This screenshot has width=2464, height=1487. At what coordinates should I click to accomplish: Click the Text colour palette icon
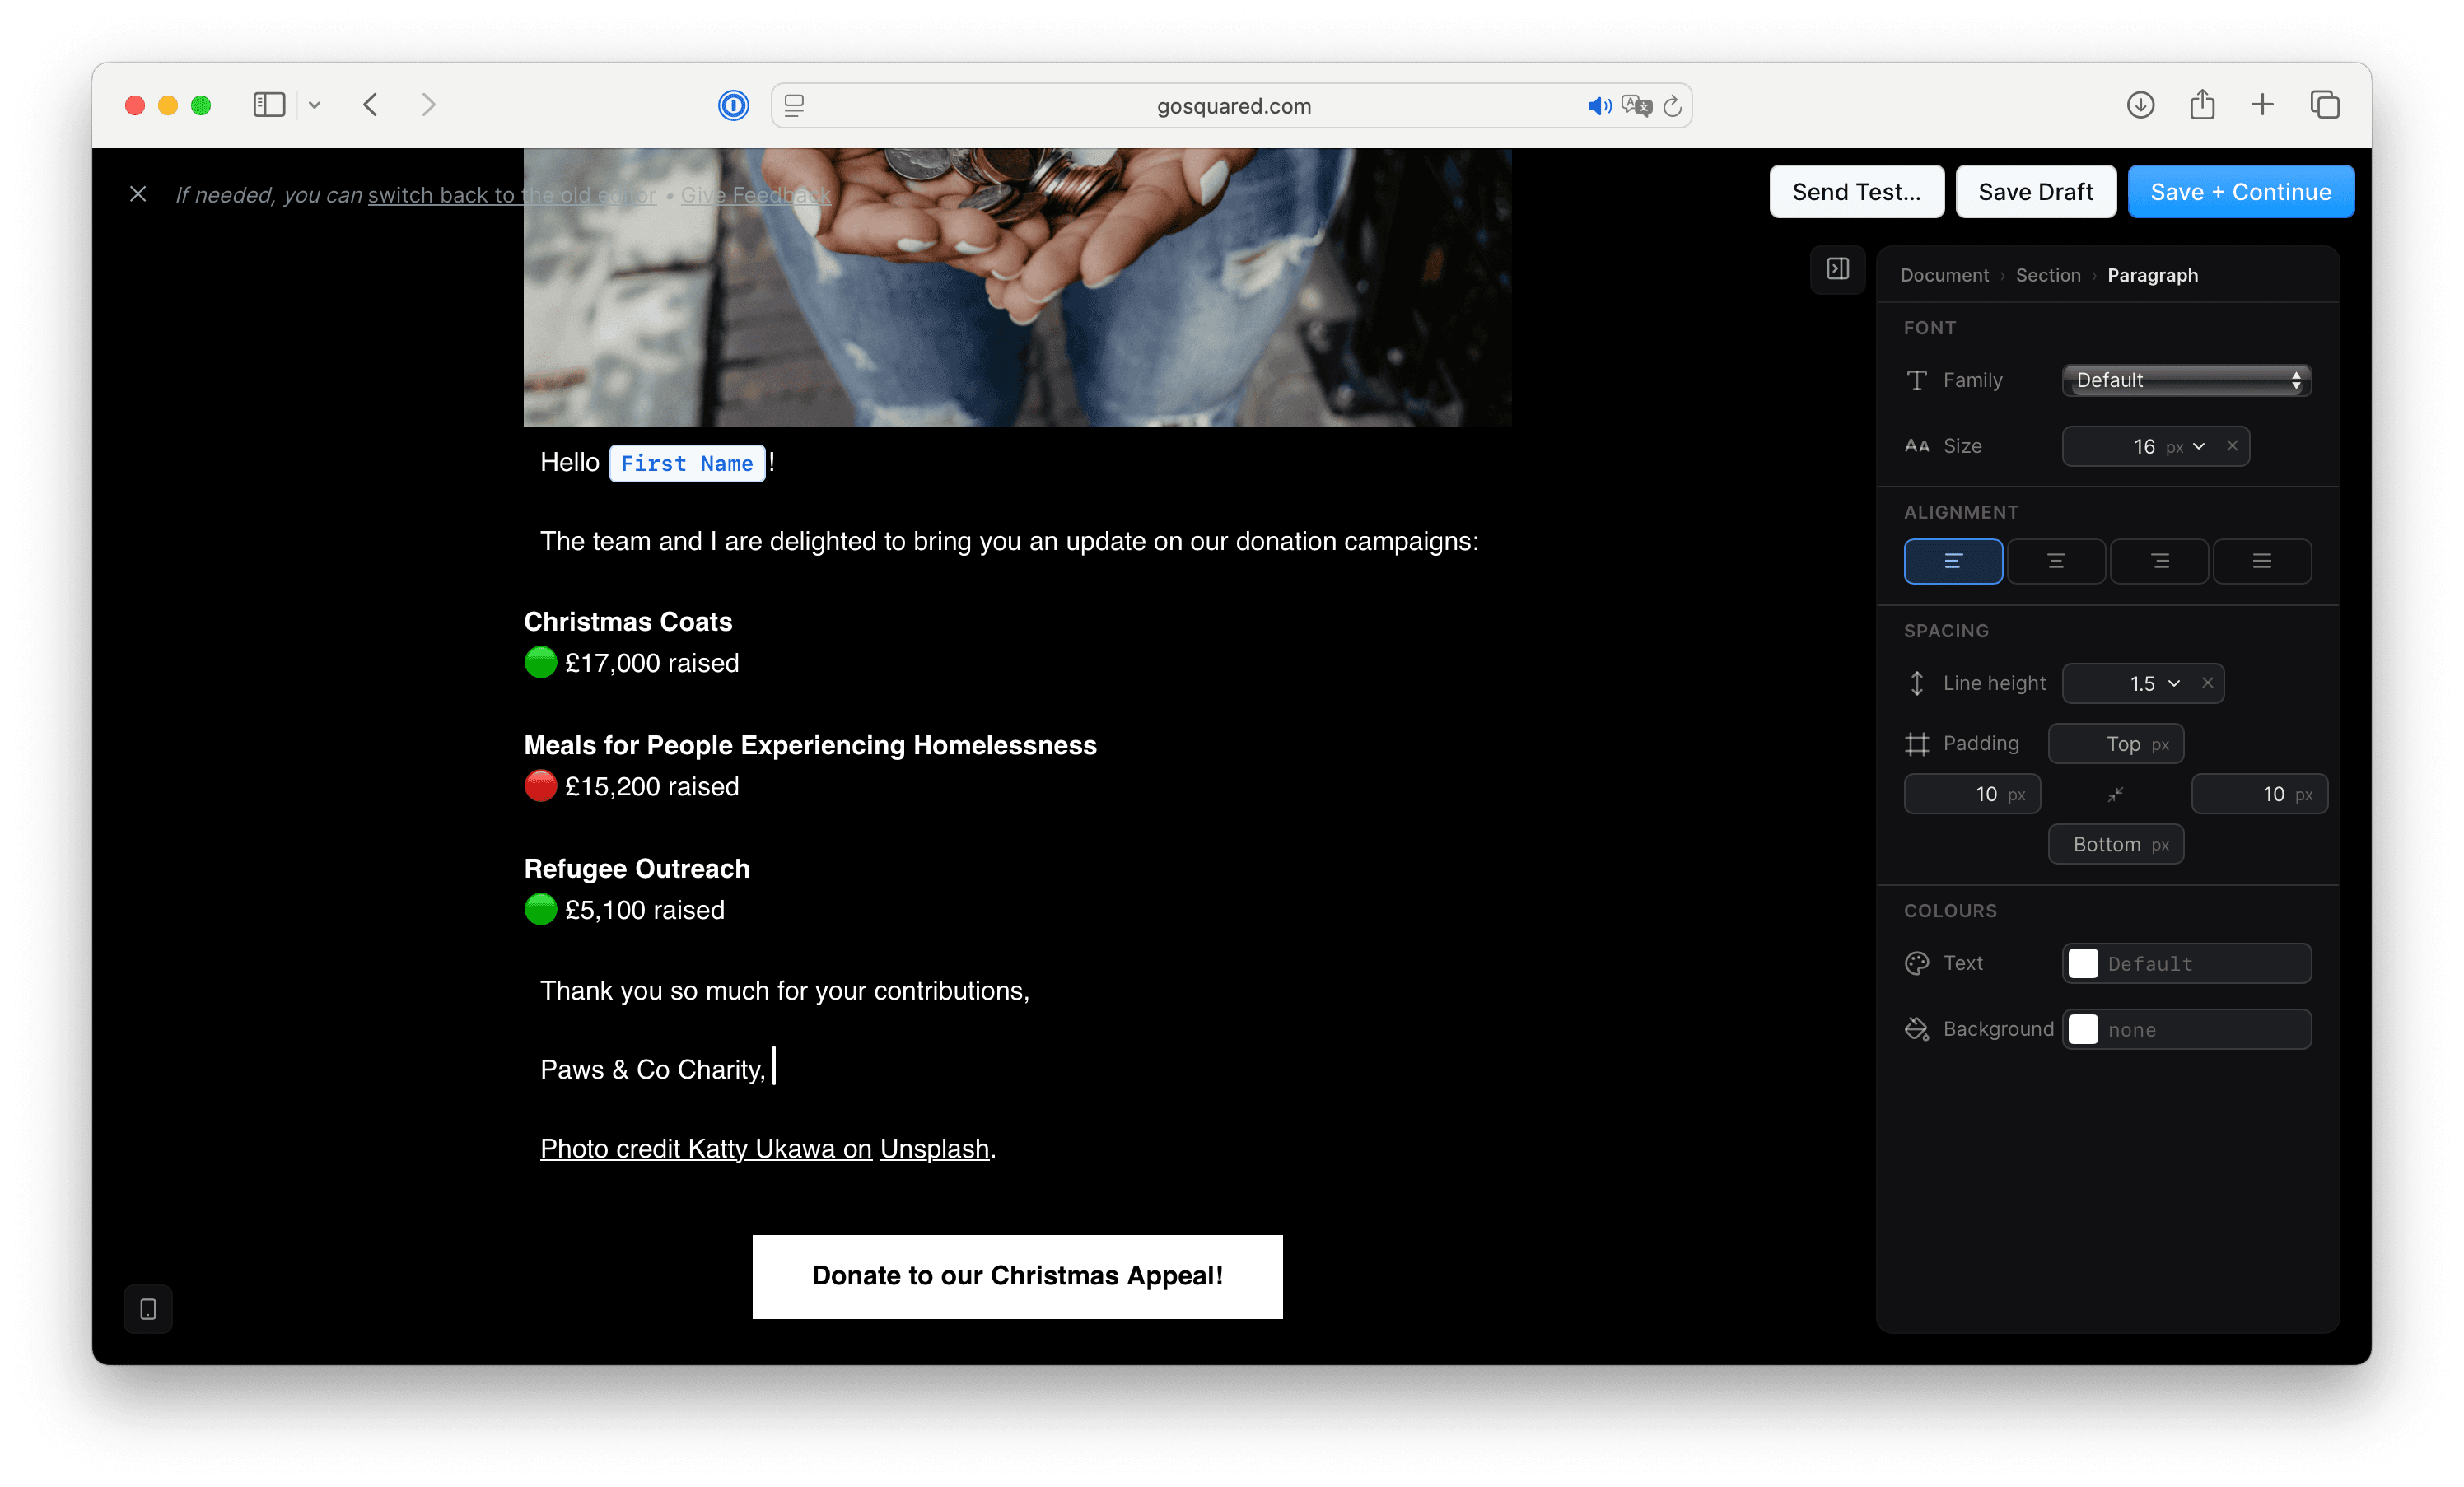click(1916, 963)
